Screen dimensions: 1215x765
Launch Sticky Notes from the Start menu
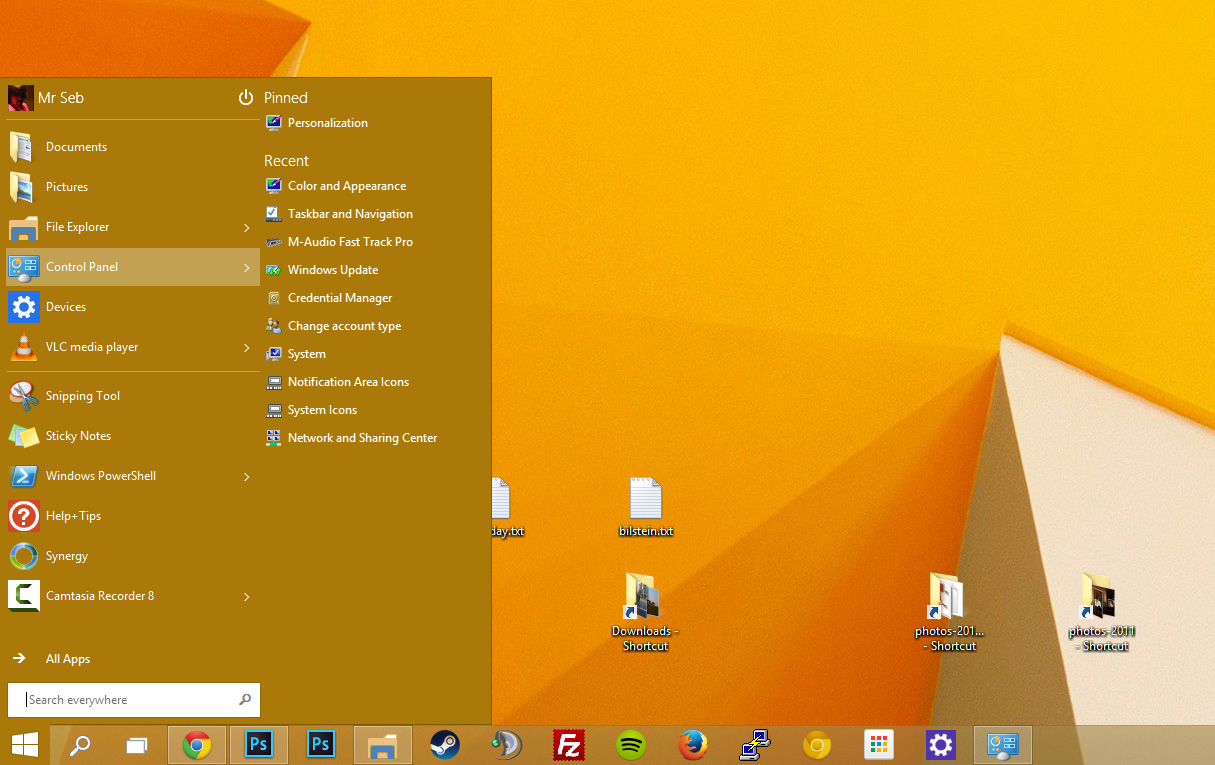click(x=78, y=436)
